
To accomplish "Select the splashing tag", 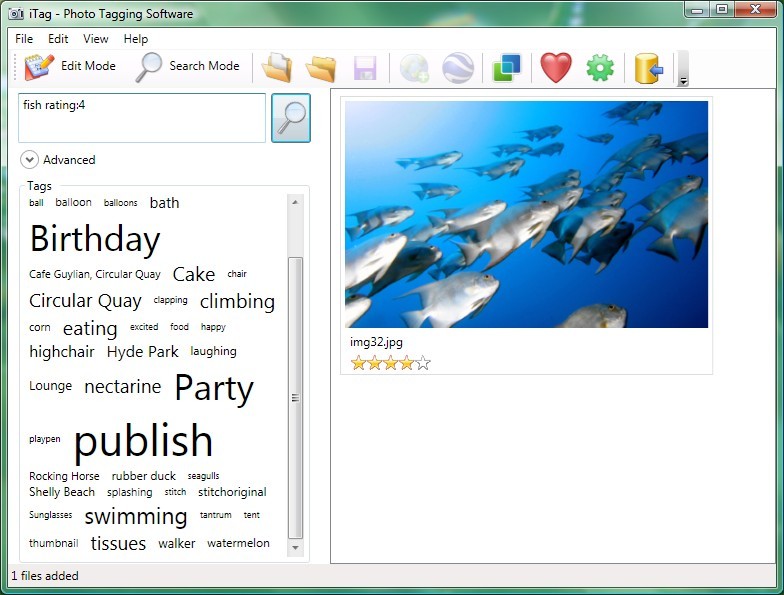I will (130, 492).
